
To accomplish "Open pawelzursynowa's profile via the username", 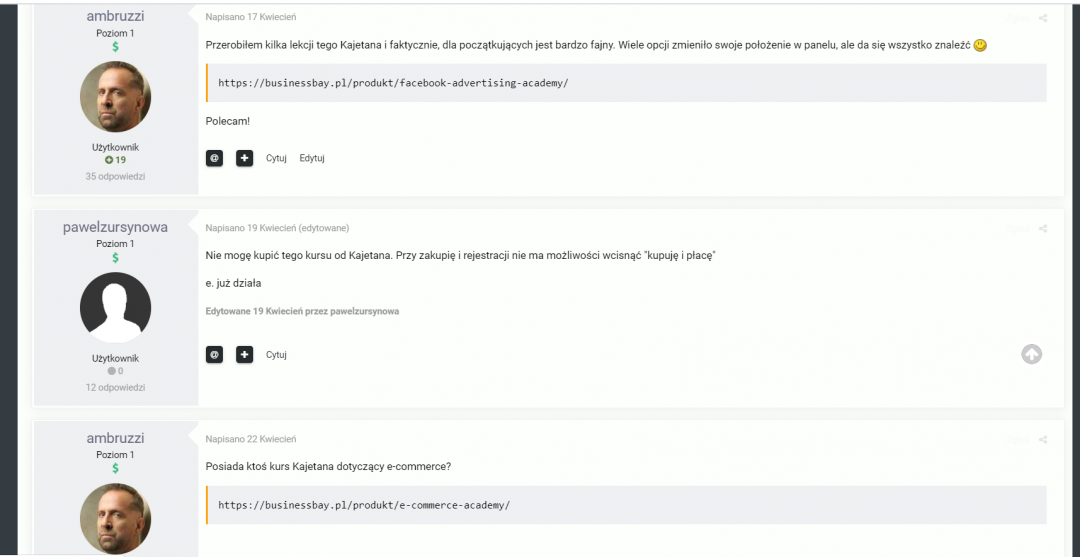I will pyautogui.click(x=115, y=227).
